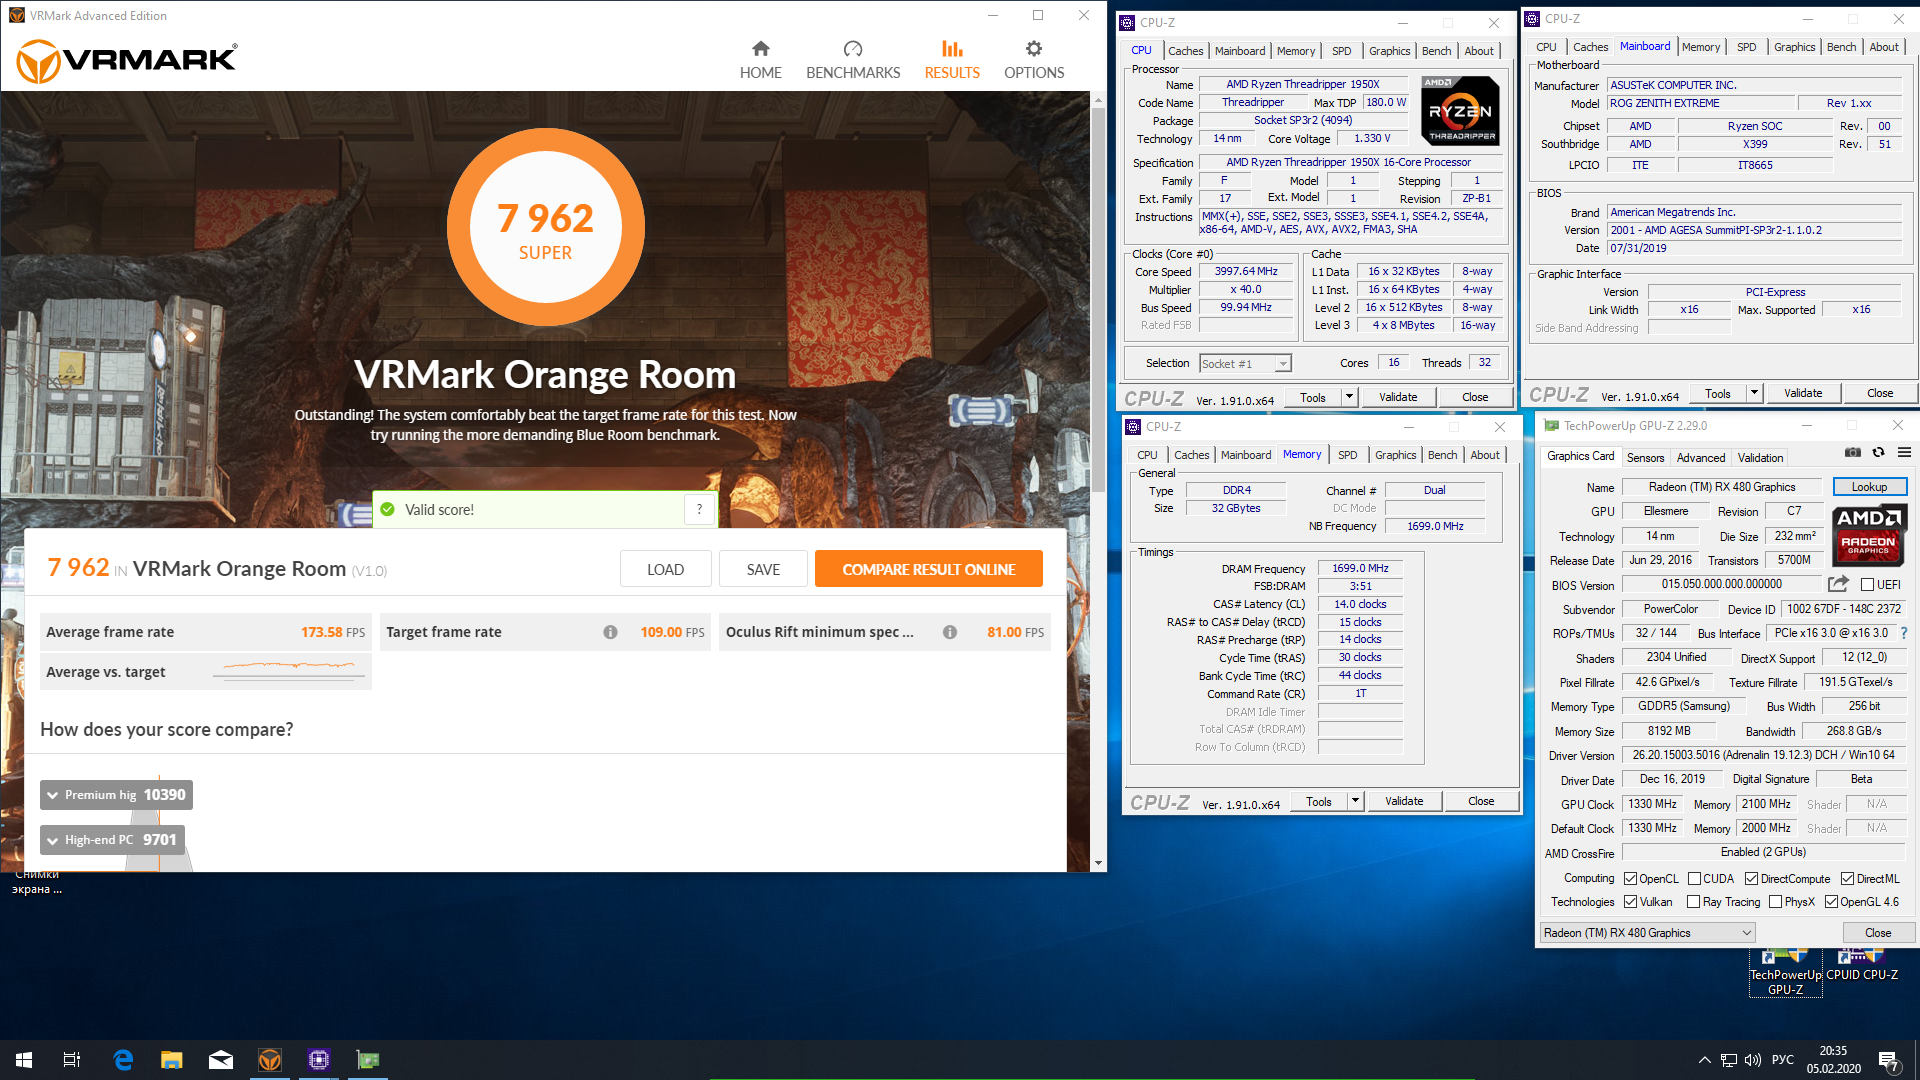
Task: Toggle UEFI checkbox in GPU-Z
Action: point(1867,585)
